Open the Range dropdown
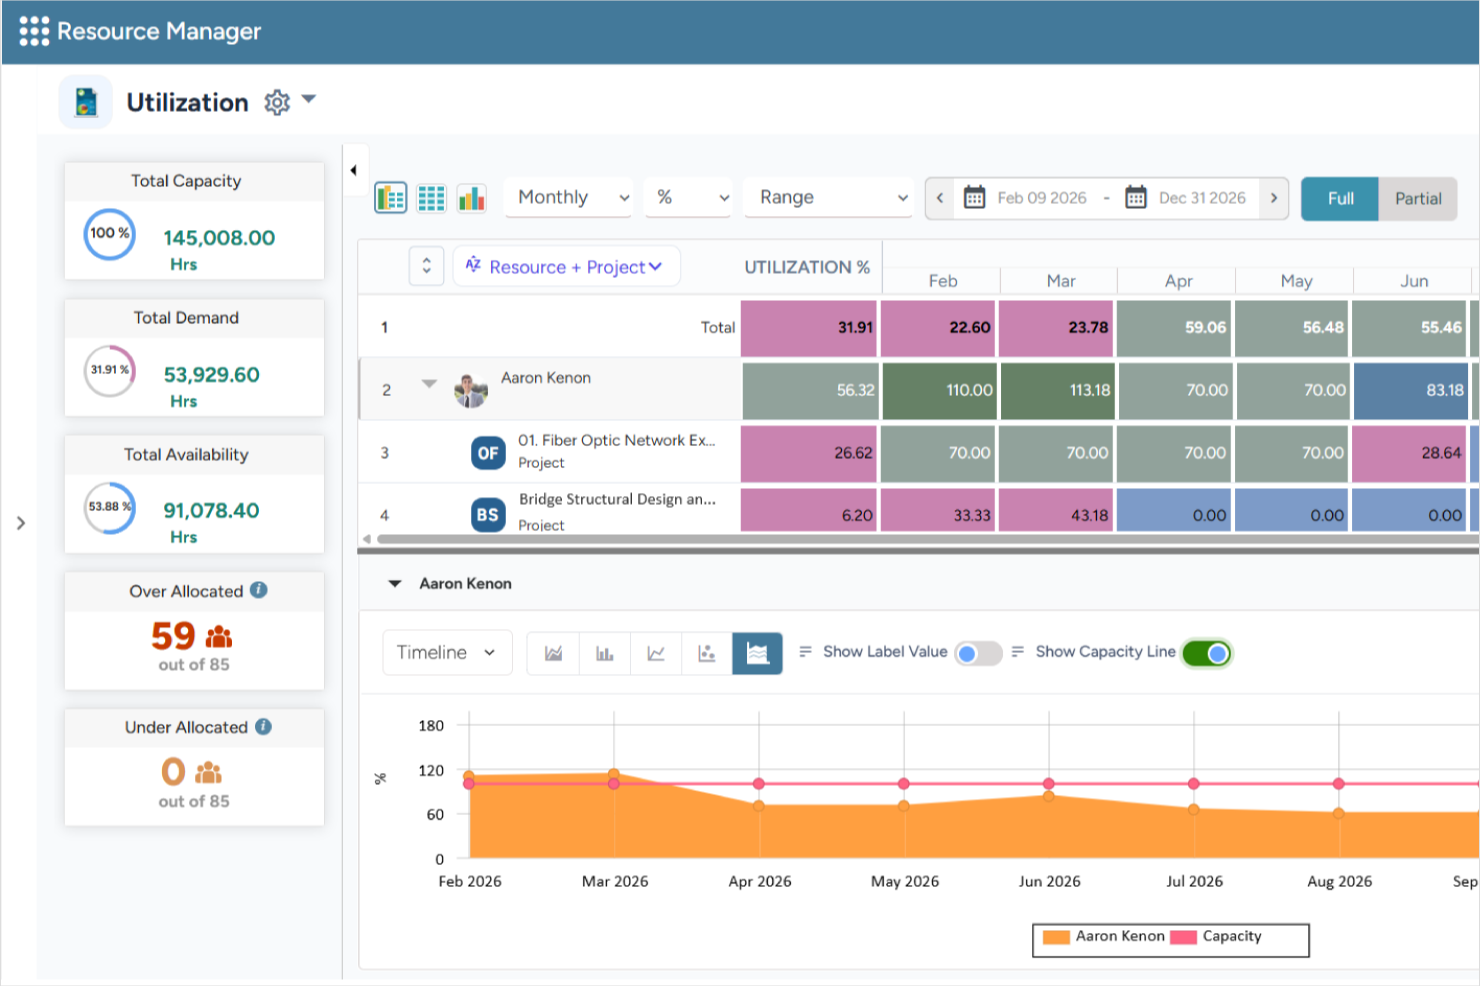 pyautogui.click(x=829, y=198)
